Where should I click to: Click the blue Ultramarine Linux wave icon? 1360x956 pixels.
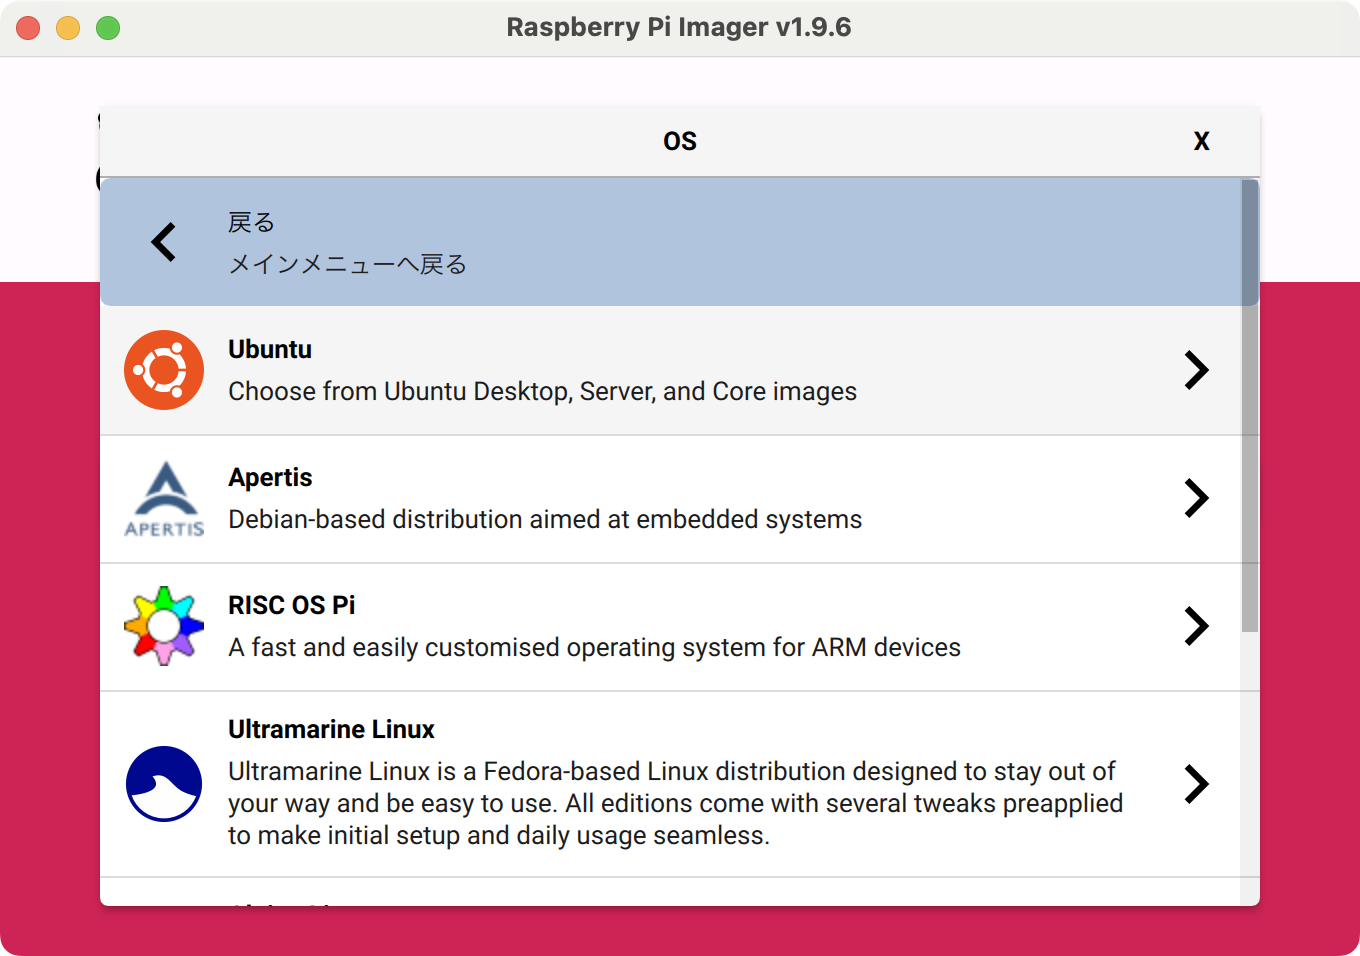tap(164, 784)
